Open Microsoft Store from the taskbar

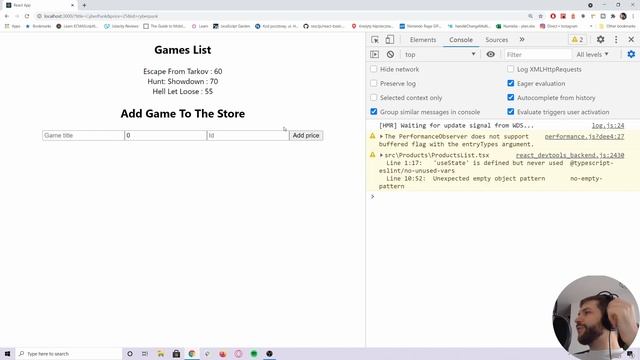coord(176,353)
